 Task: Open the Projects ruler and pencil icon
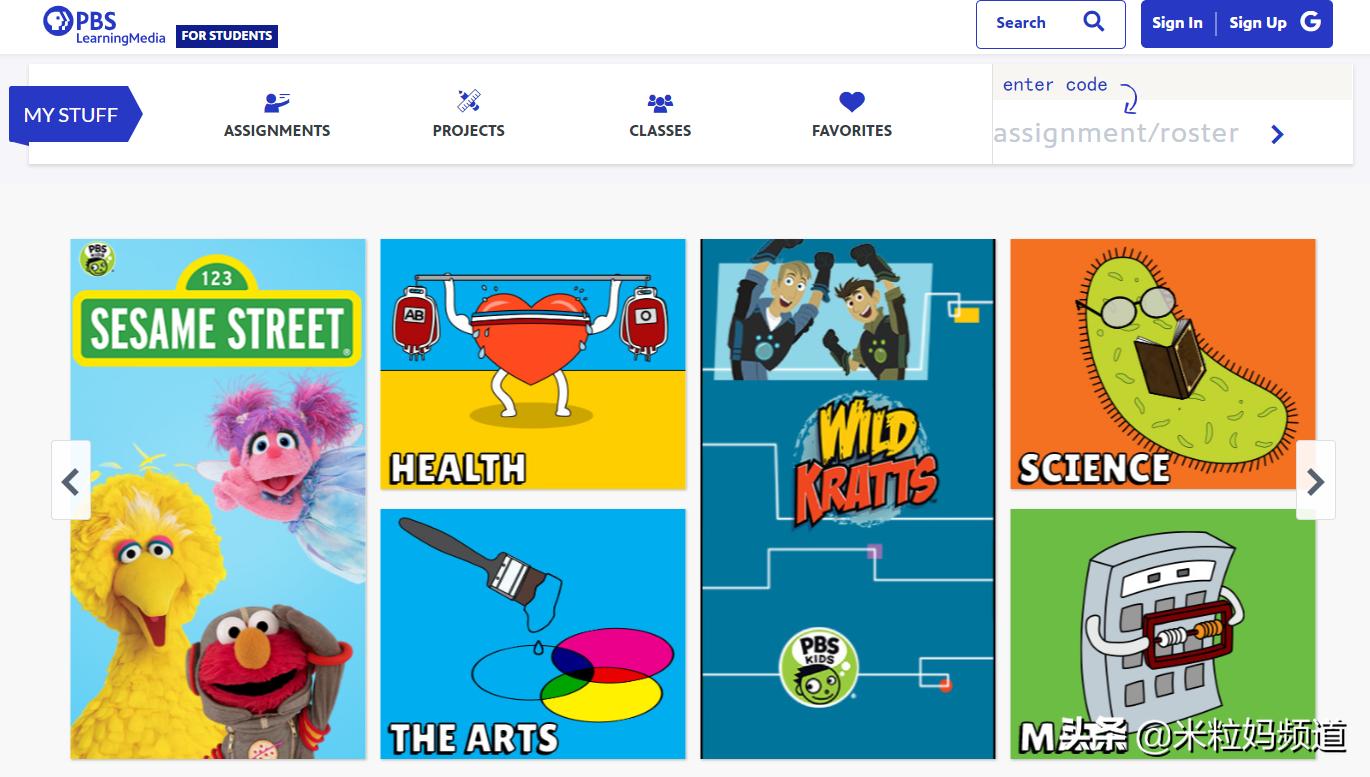tap(469, 101)
